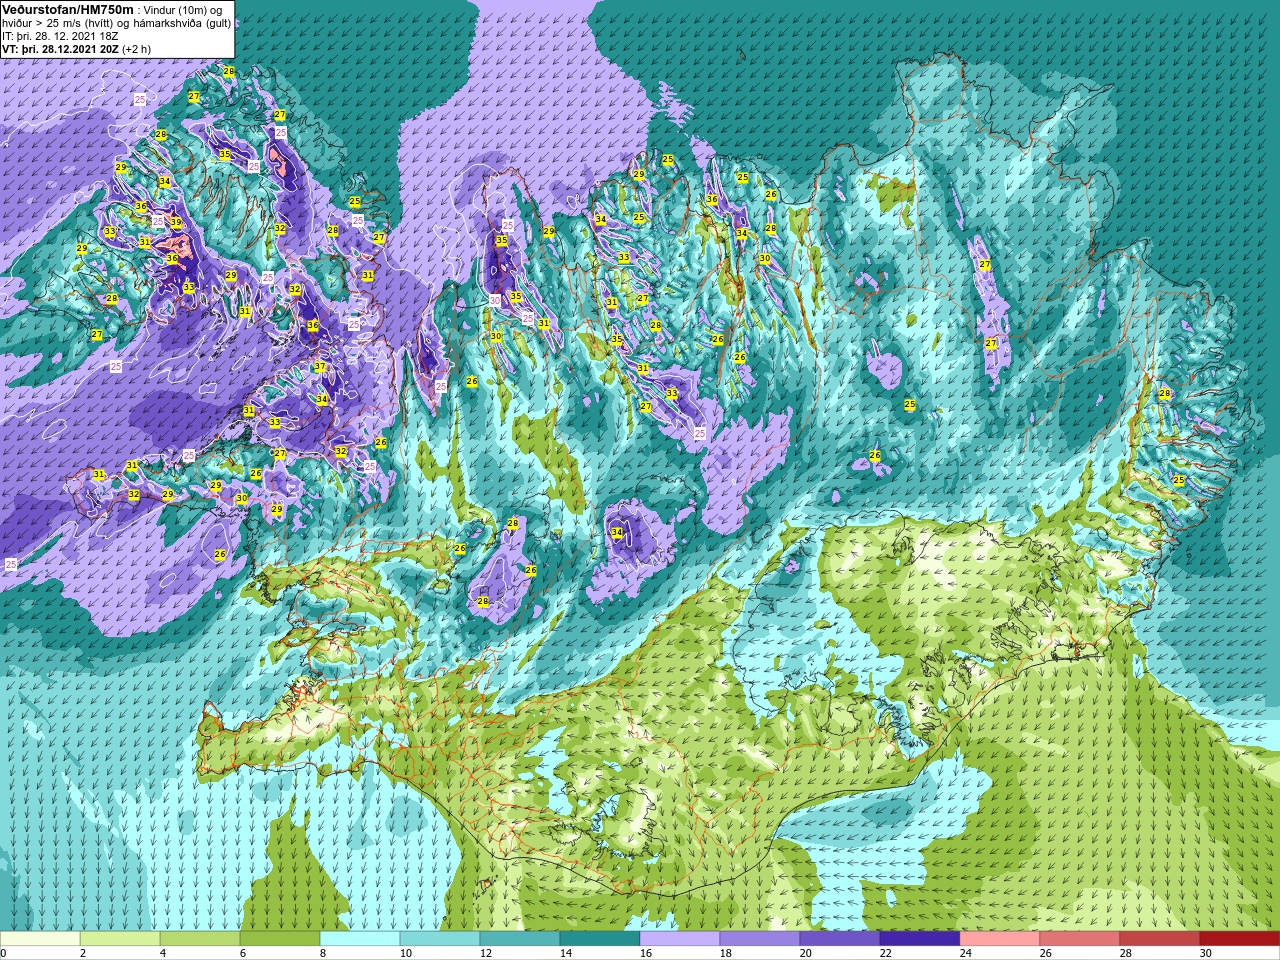Select the salmon 26–28 legend swatch
Image resolution: width=1280 pixels, height=960 pixels.
[x=1080, y=939]
